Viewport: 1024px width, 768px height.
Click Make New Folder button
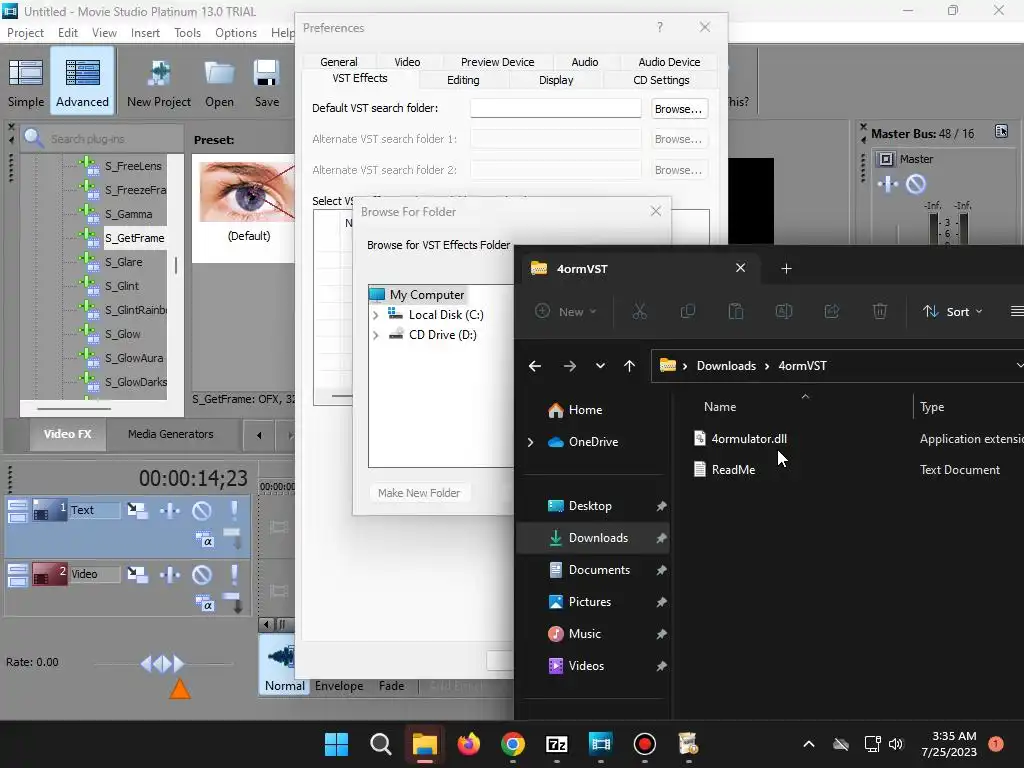point(419,493)
